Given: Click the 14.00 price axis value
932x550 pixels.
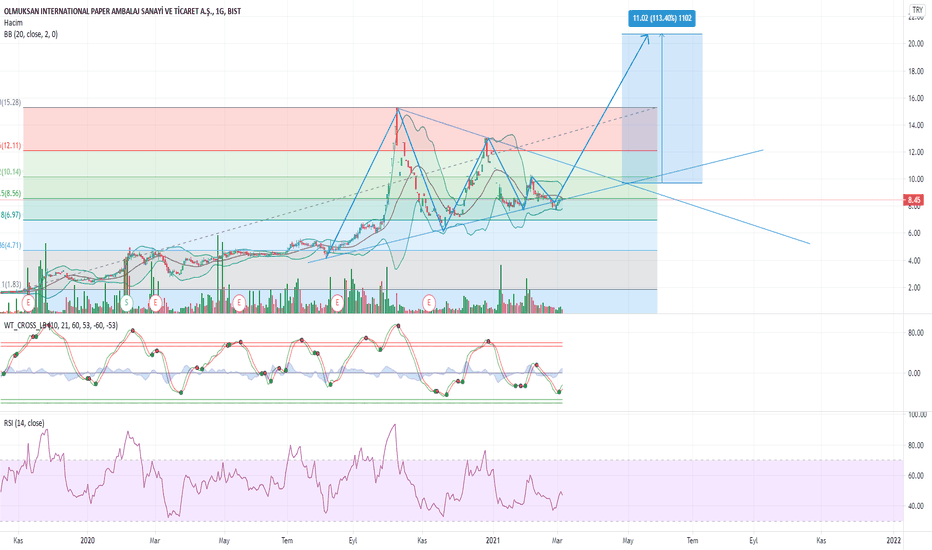Looking at the screenshot, I should (x=916, y=125).
